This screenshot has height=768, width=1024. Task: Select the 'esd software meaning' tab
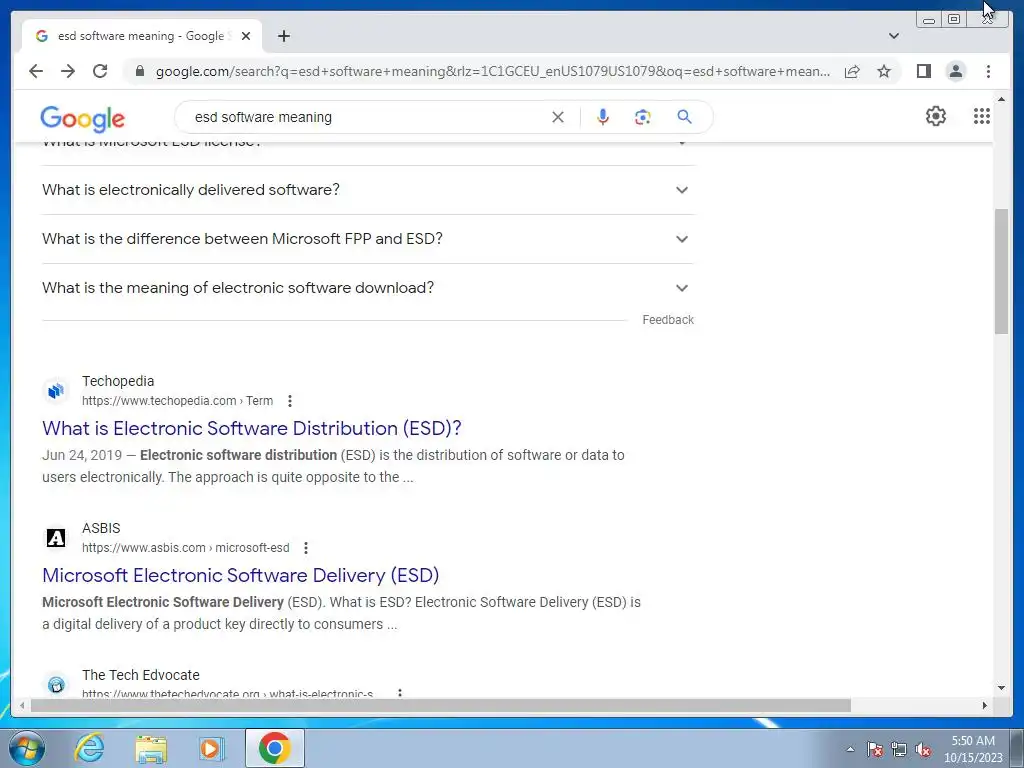(x=141, y=36)
